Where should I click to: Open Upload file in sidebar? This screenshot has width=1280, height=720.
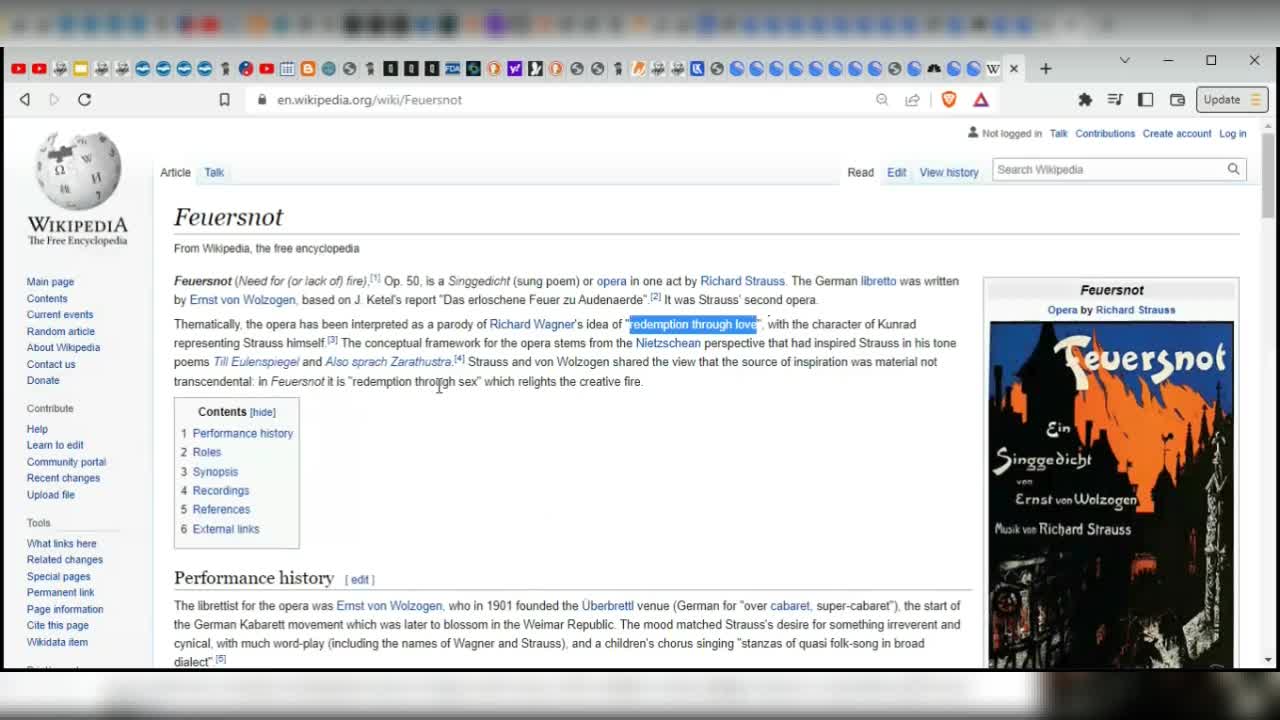tap(50, 495)
